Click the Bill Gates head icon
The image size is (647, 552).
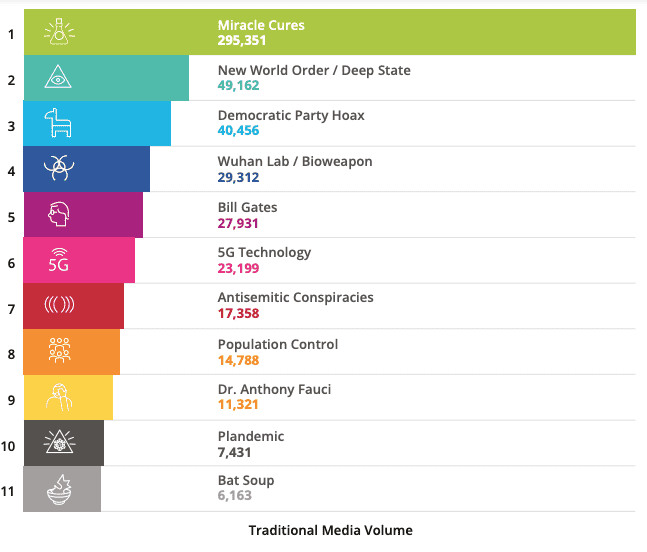pos(59,214)
